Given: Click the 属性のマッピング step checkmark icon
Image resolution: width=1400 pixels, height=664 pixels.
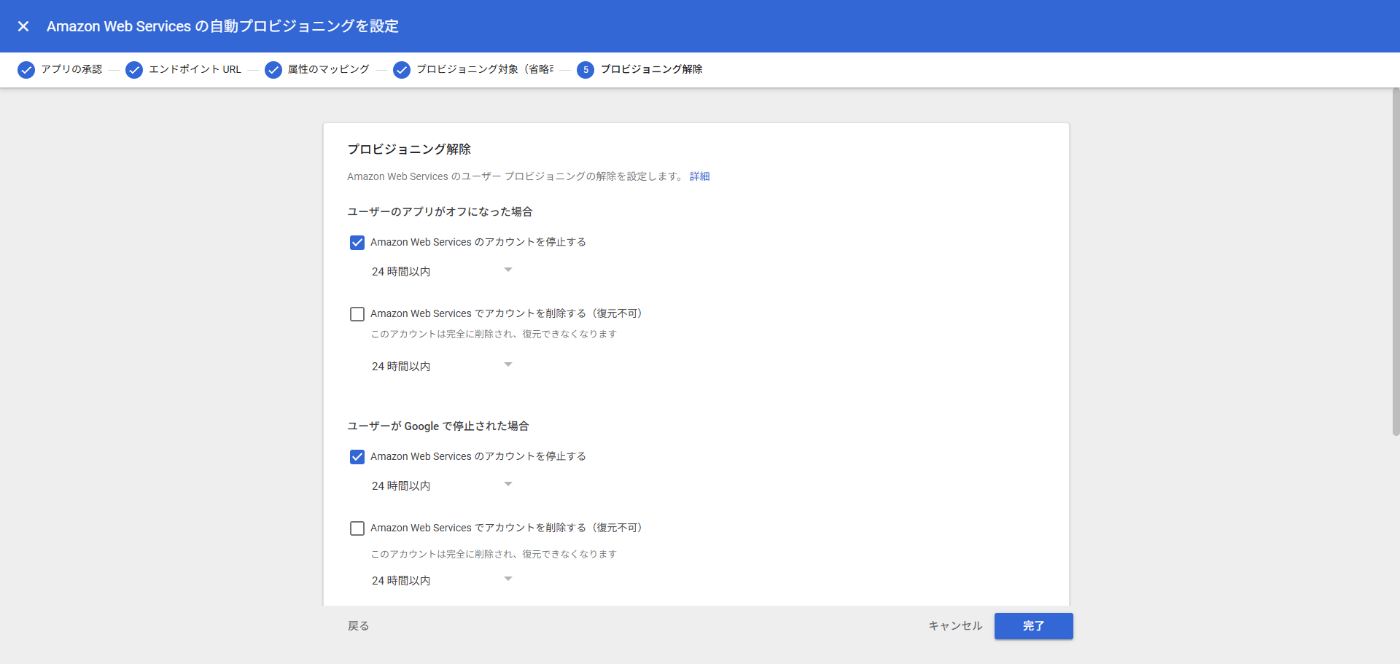Looking at the screenshot, I should tap(273, 70).
